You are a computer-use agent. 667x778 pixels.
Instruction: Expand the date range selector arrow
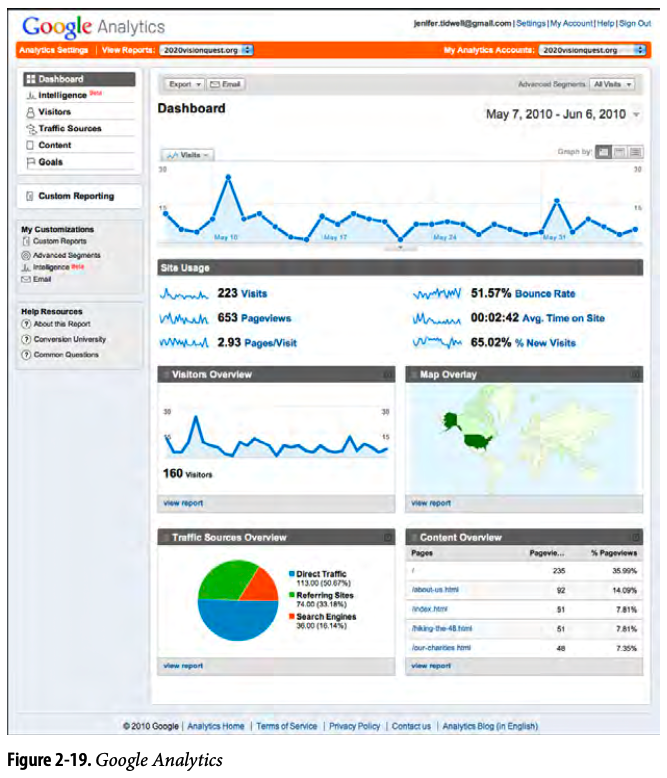pos(636,115)
